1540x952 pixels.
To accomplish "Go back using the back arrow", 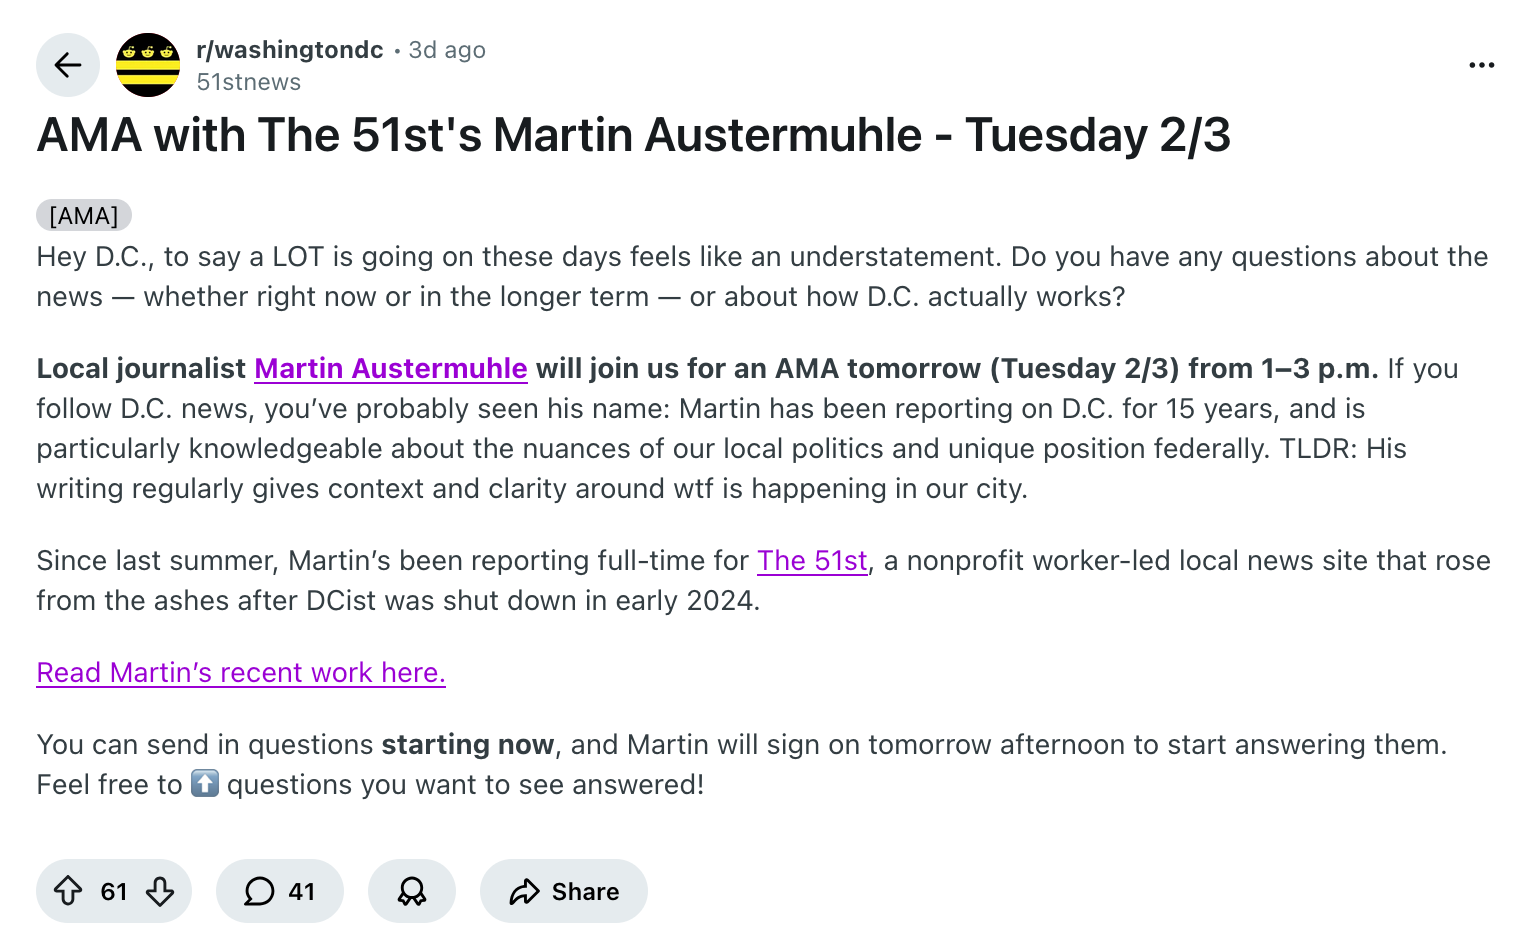I will click(67, 65).
